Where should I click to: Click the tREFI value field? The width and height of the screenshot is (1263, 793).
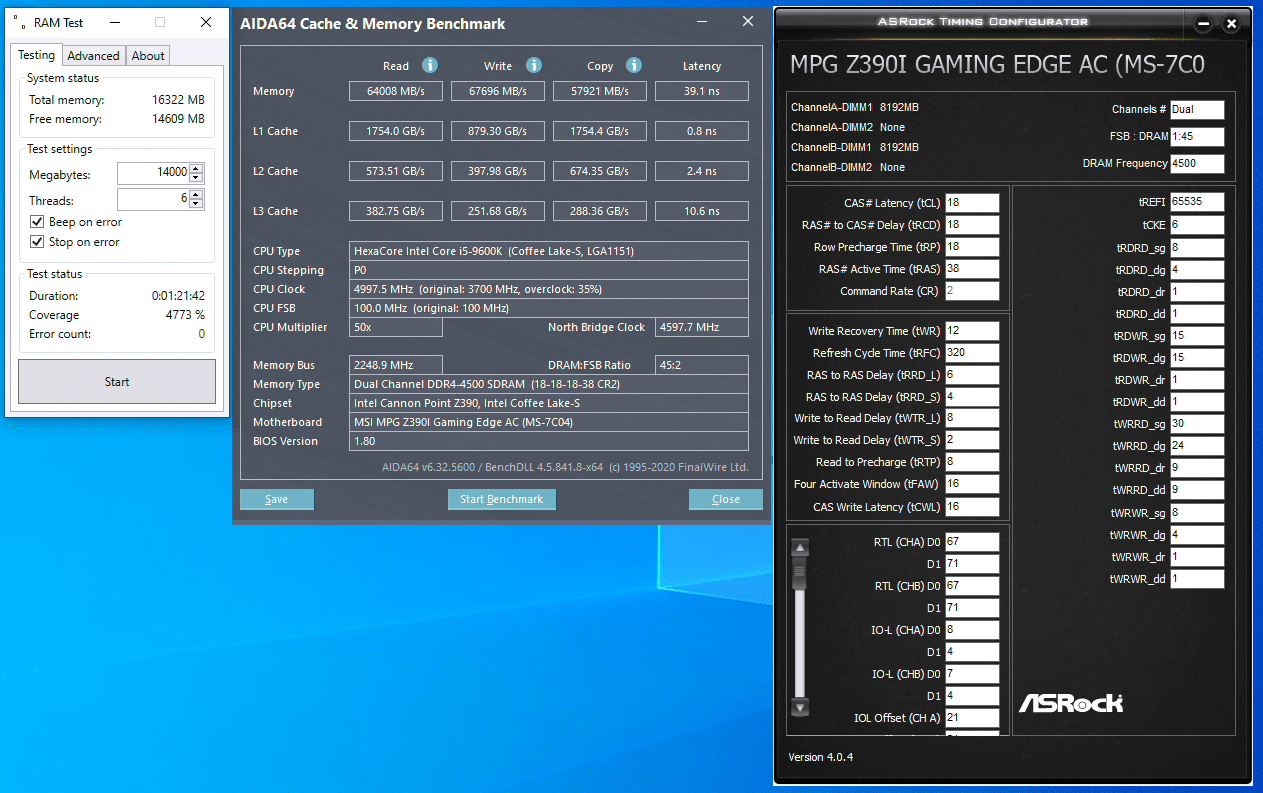[1197, 203]
